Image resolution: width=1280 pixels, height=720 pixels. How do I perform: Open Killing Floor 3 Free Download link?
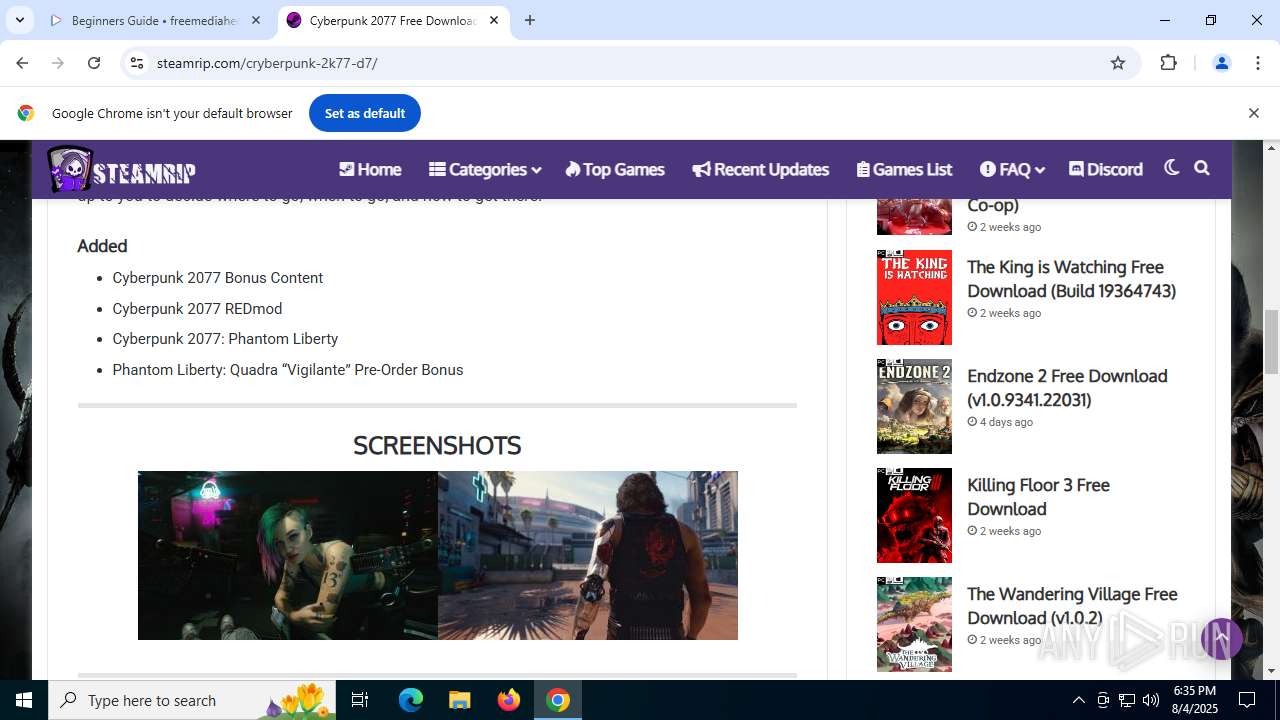pyautogui.click(x=1038, y=497)
